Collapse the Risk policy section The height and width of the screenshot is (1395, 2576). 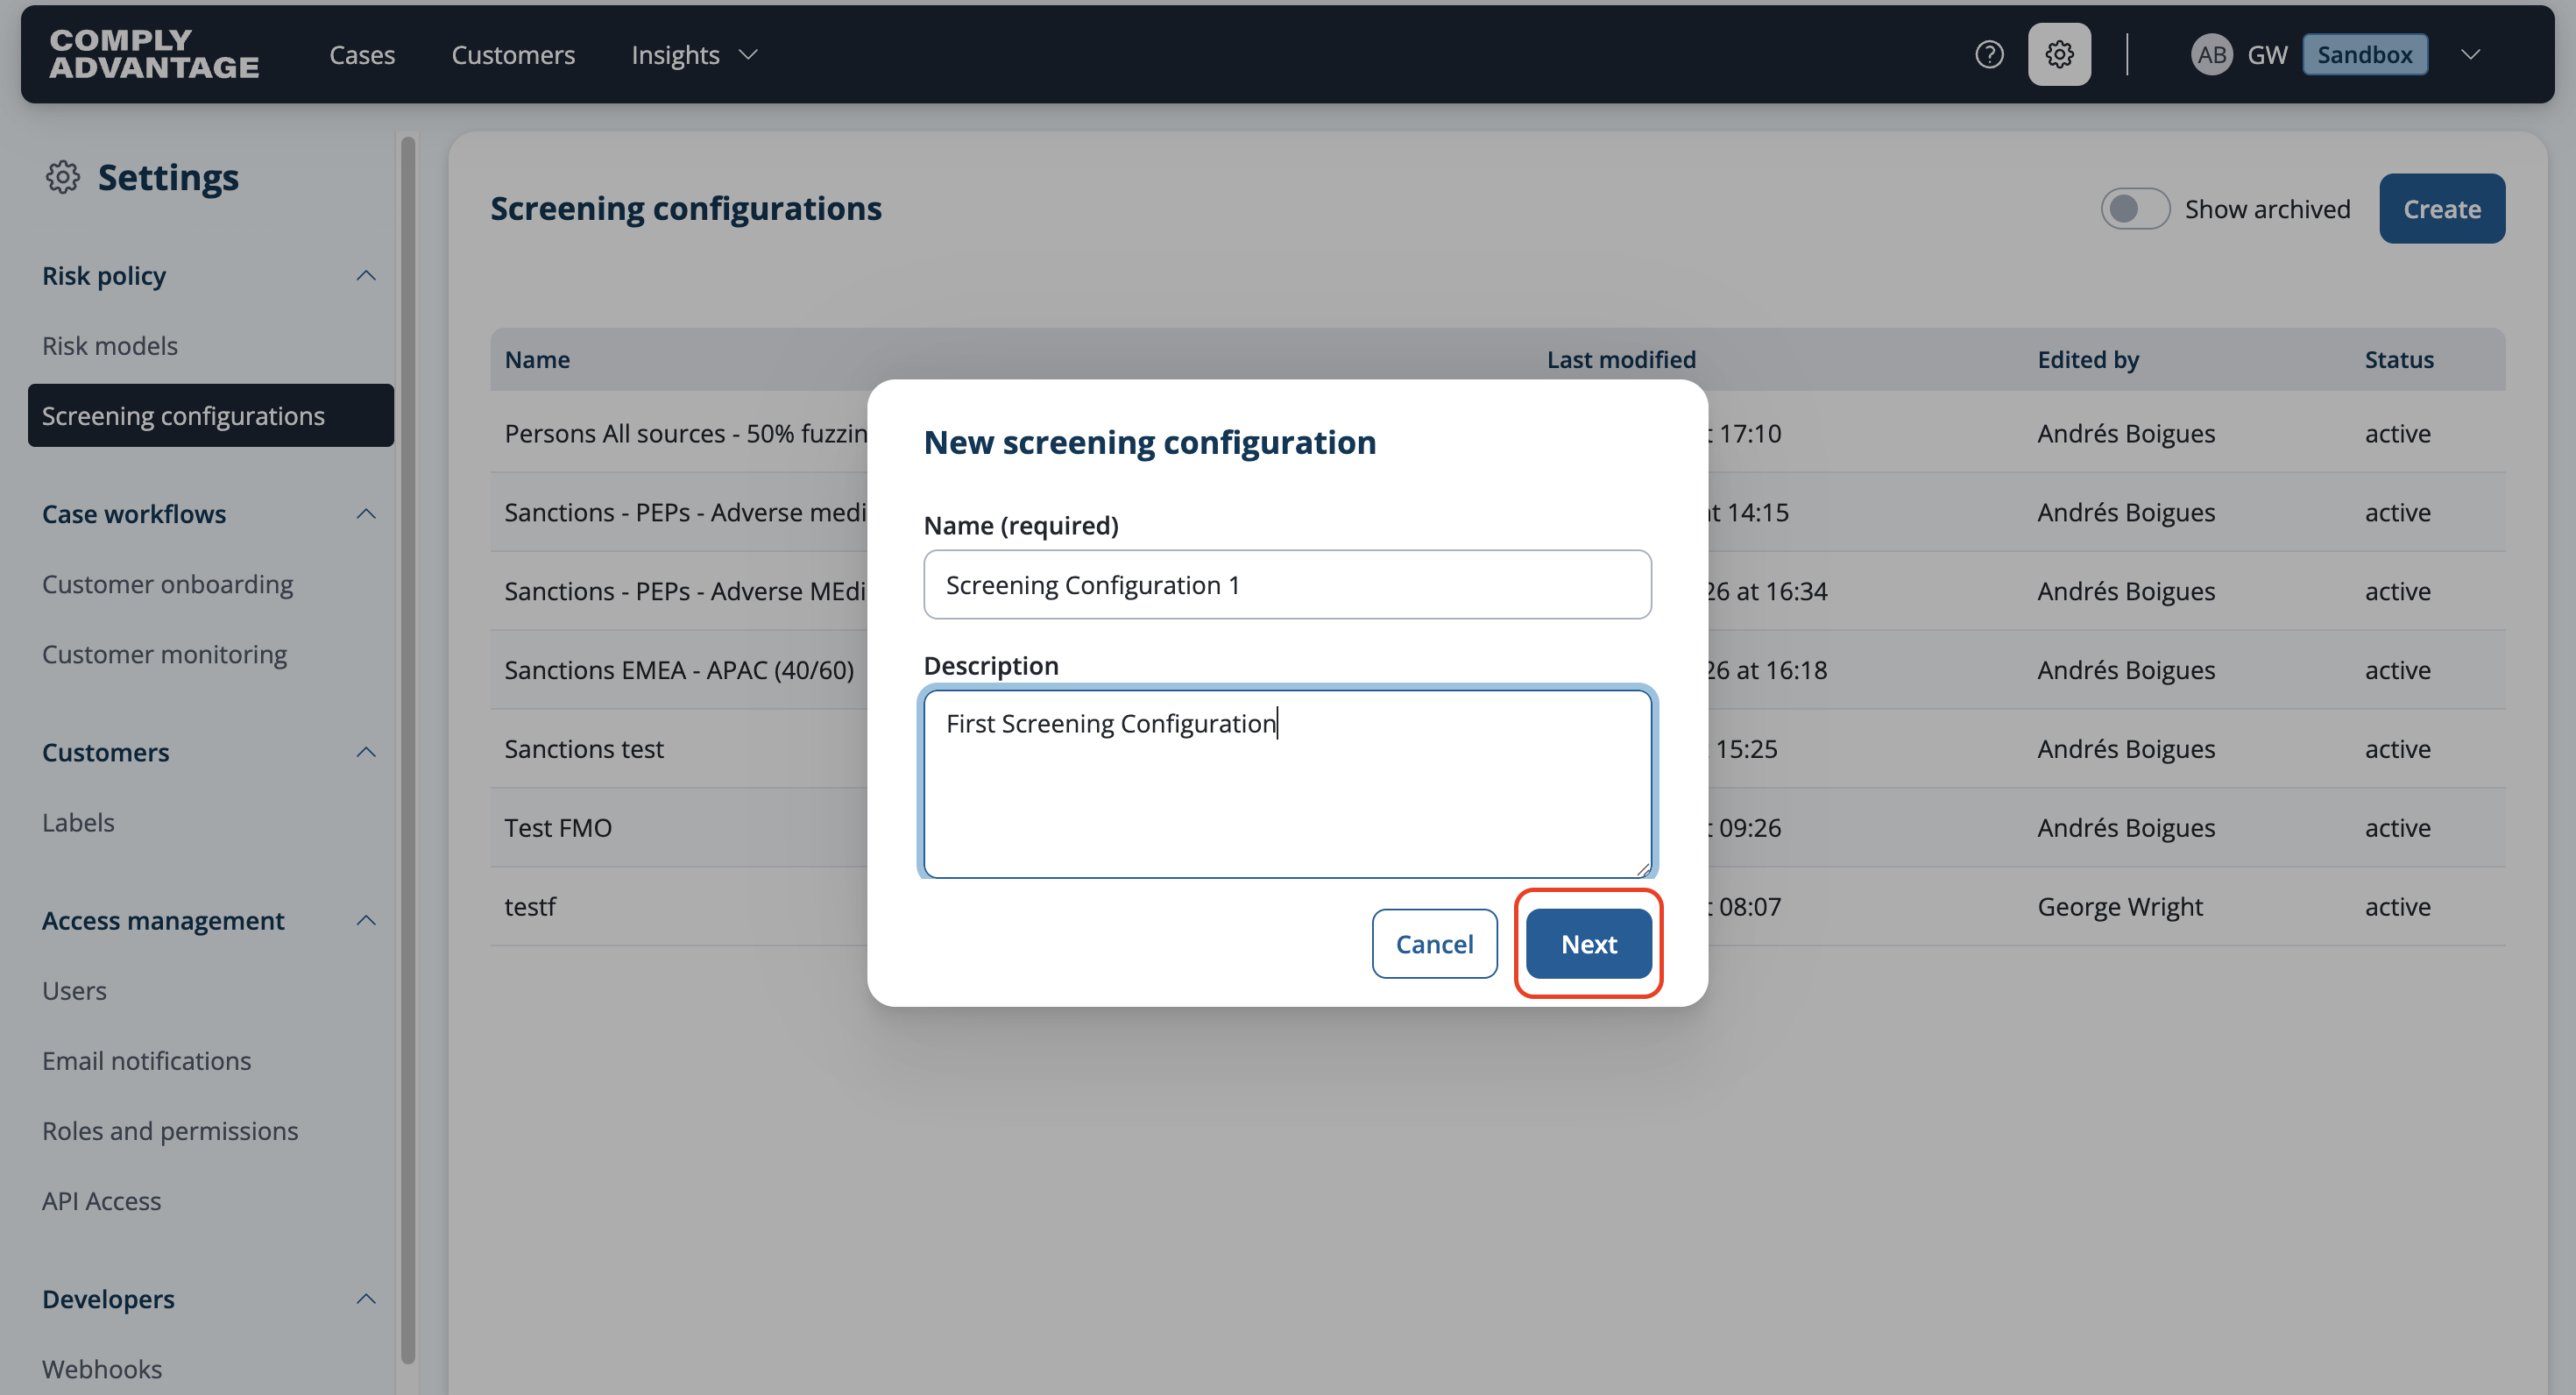tap(366, 275)
